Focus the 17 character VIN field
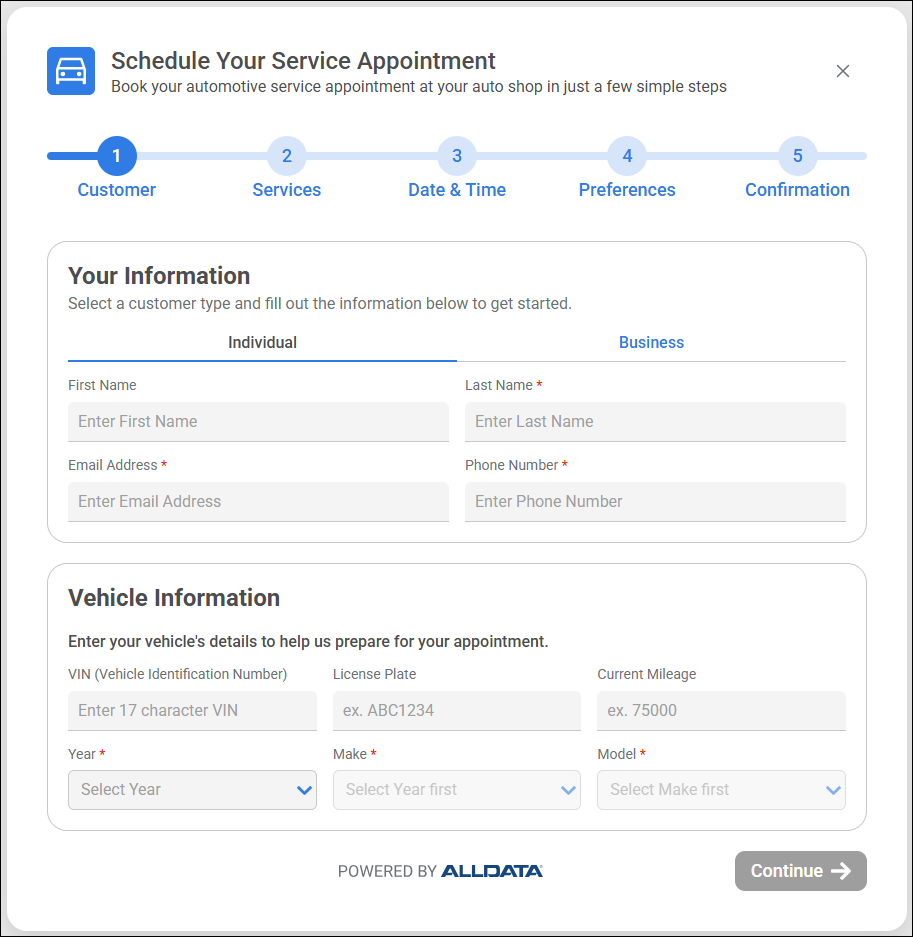 [x=192, y=711]
